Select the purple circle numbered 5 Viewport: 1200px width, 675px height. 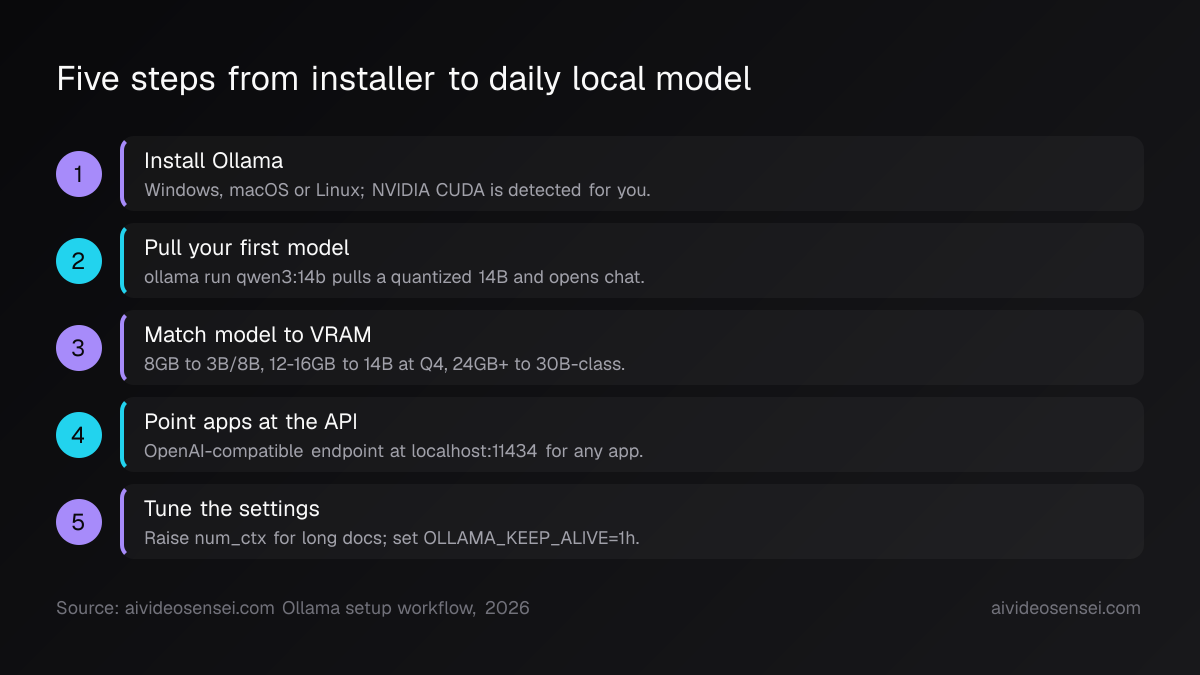click(x=79, y=522)
